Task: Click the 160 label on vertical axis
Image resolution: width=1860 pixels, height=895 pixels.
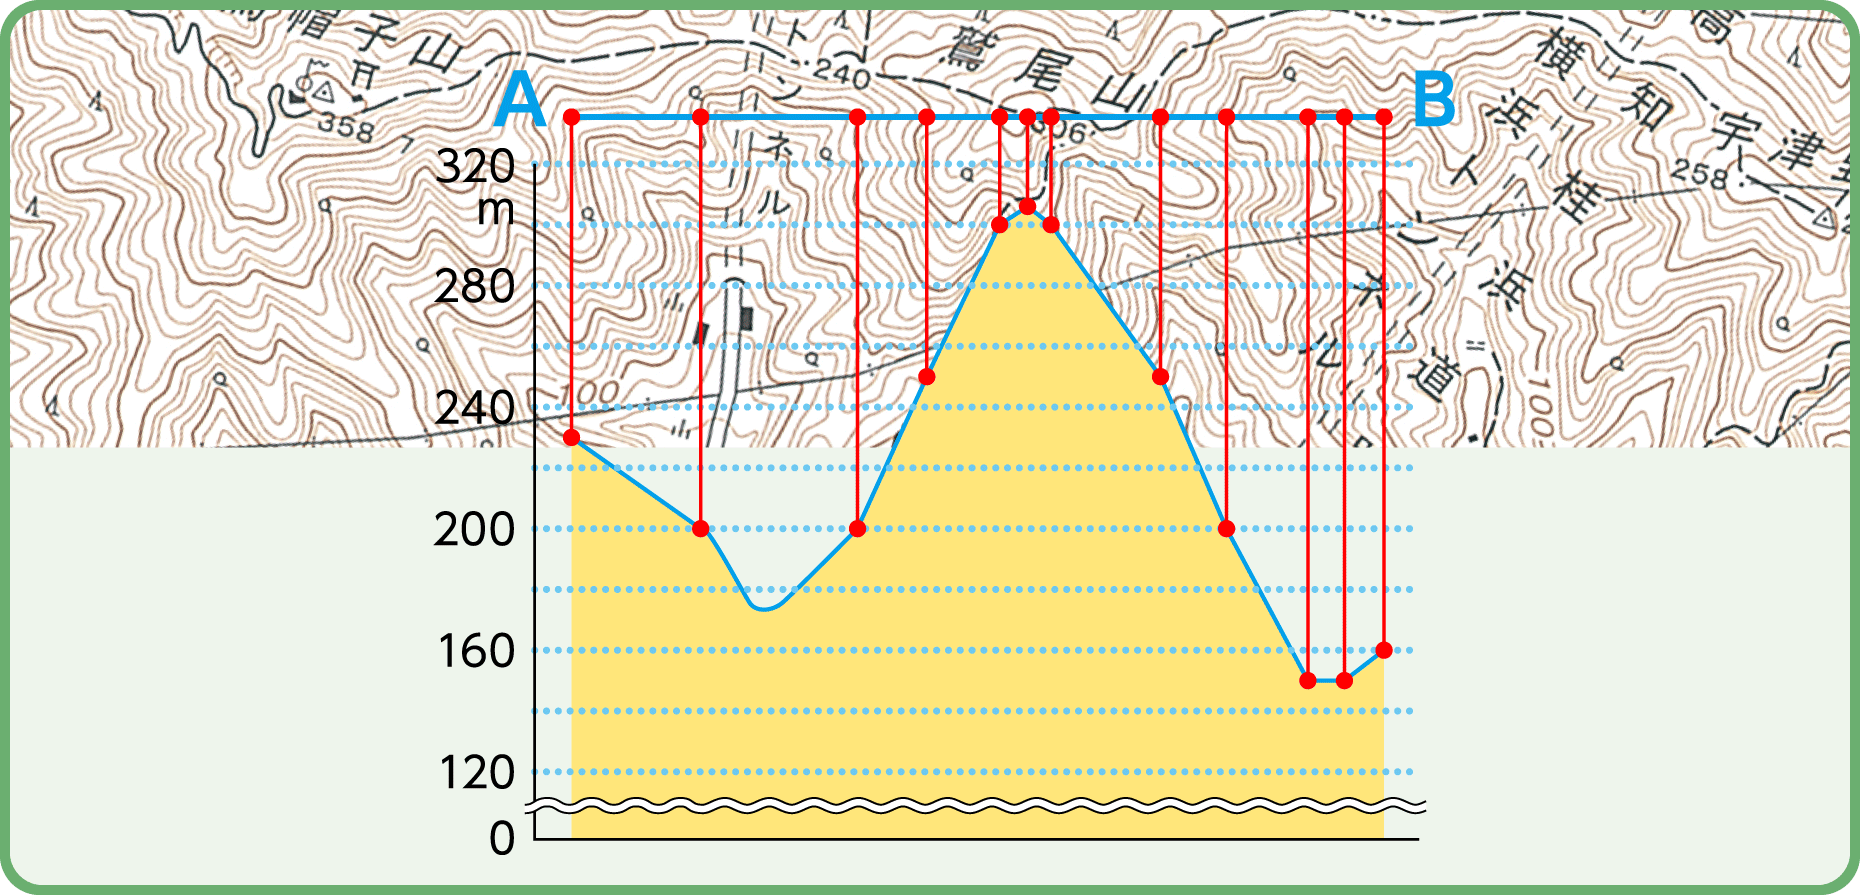Action: (477, 651)
